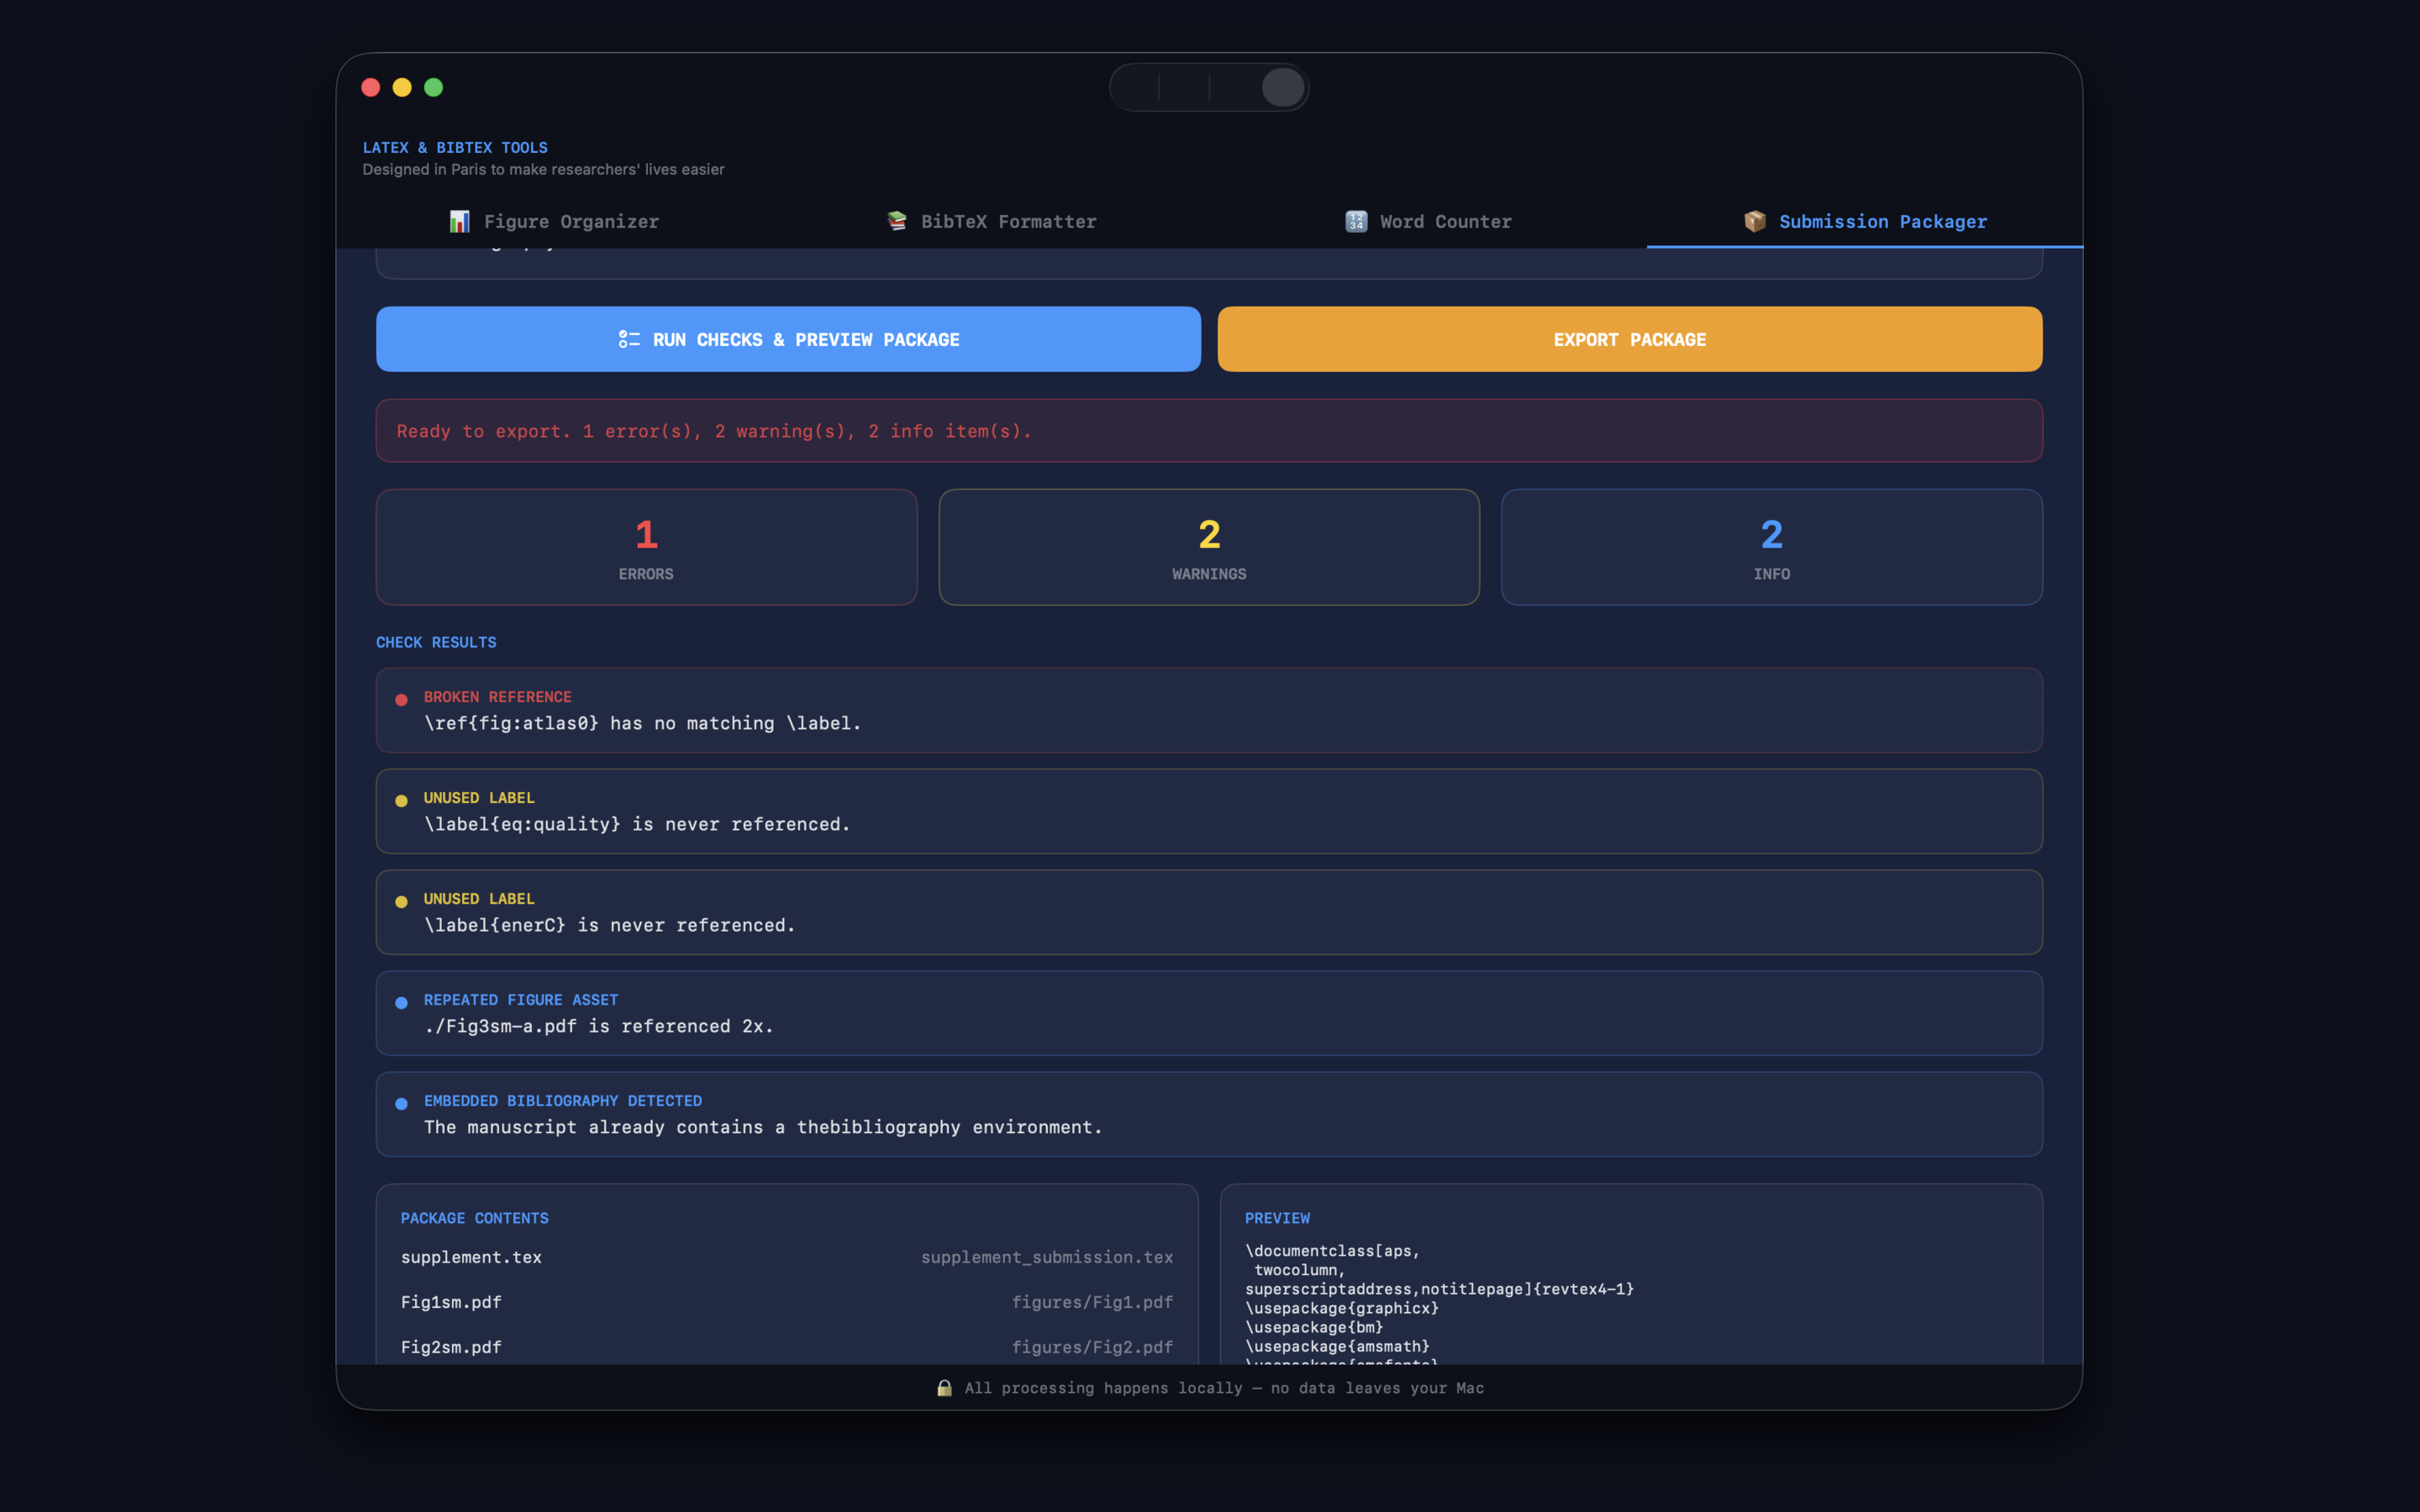Click the yellow dot beside the eq:quality warning

[x=401, y=801]
